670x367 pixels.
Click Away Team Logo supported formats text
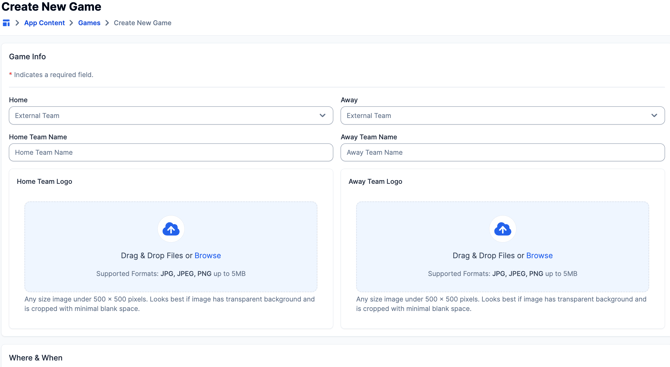[502, 274]
